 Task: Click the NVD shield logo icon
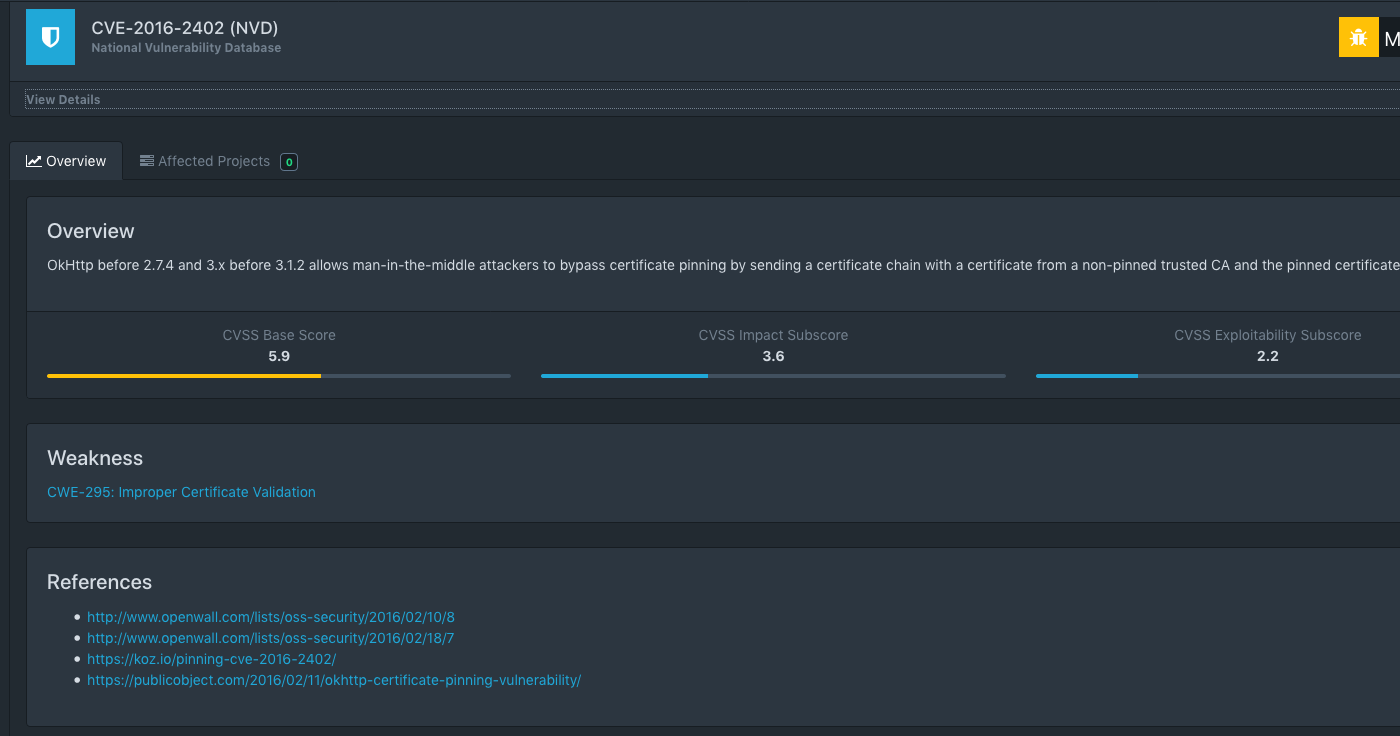pyautogui.click(x=50, y=36)
